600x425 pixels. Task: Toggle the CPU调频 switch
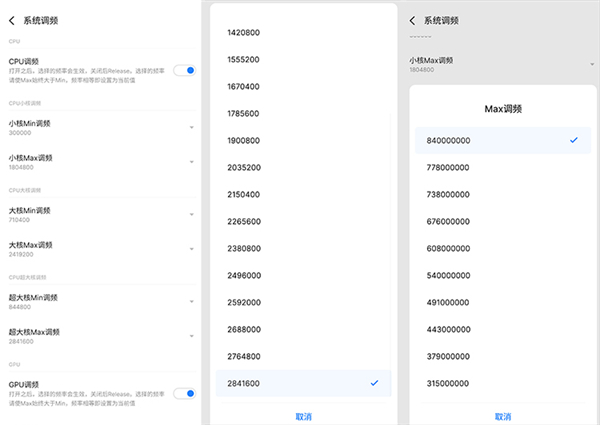pos(184,70)
